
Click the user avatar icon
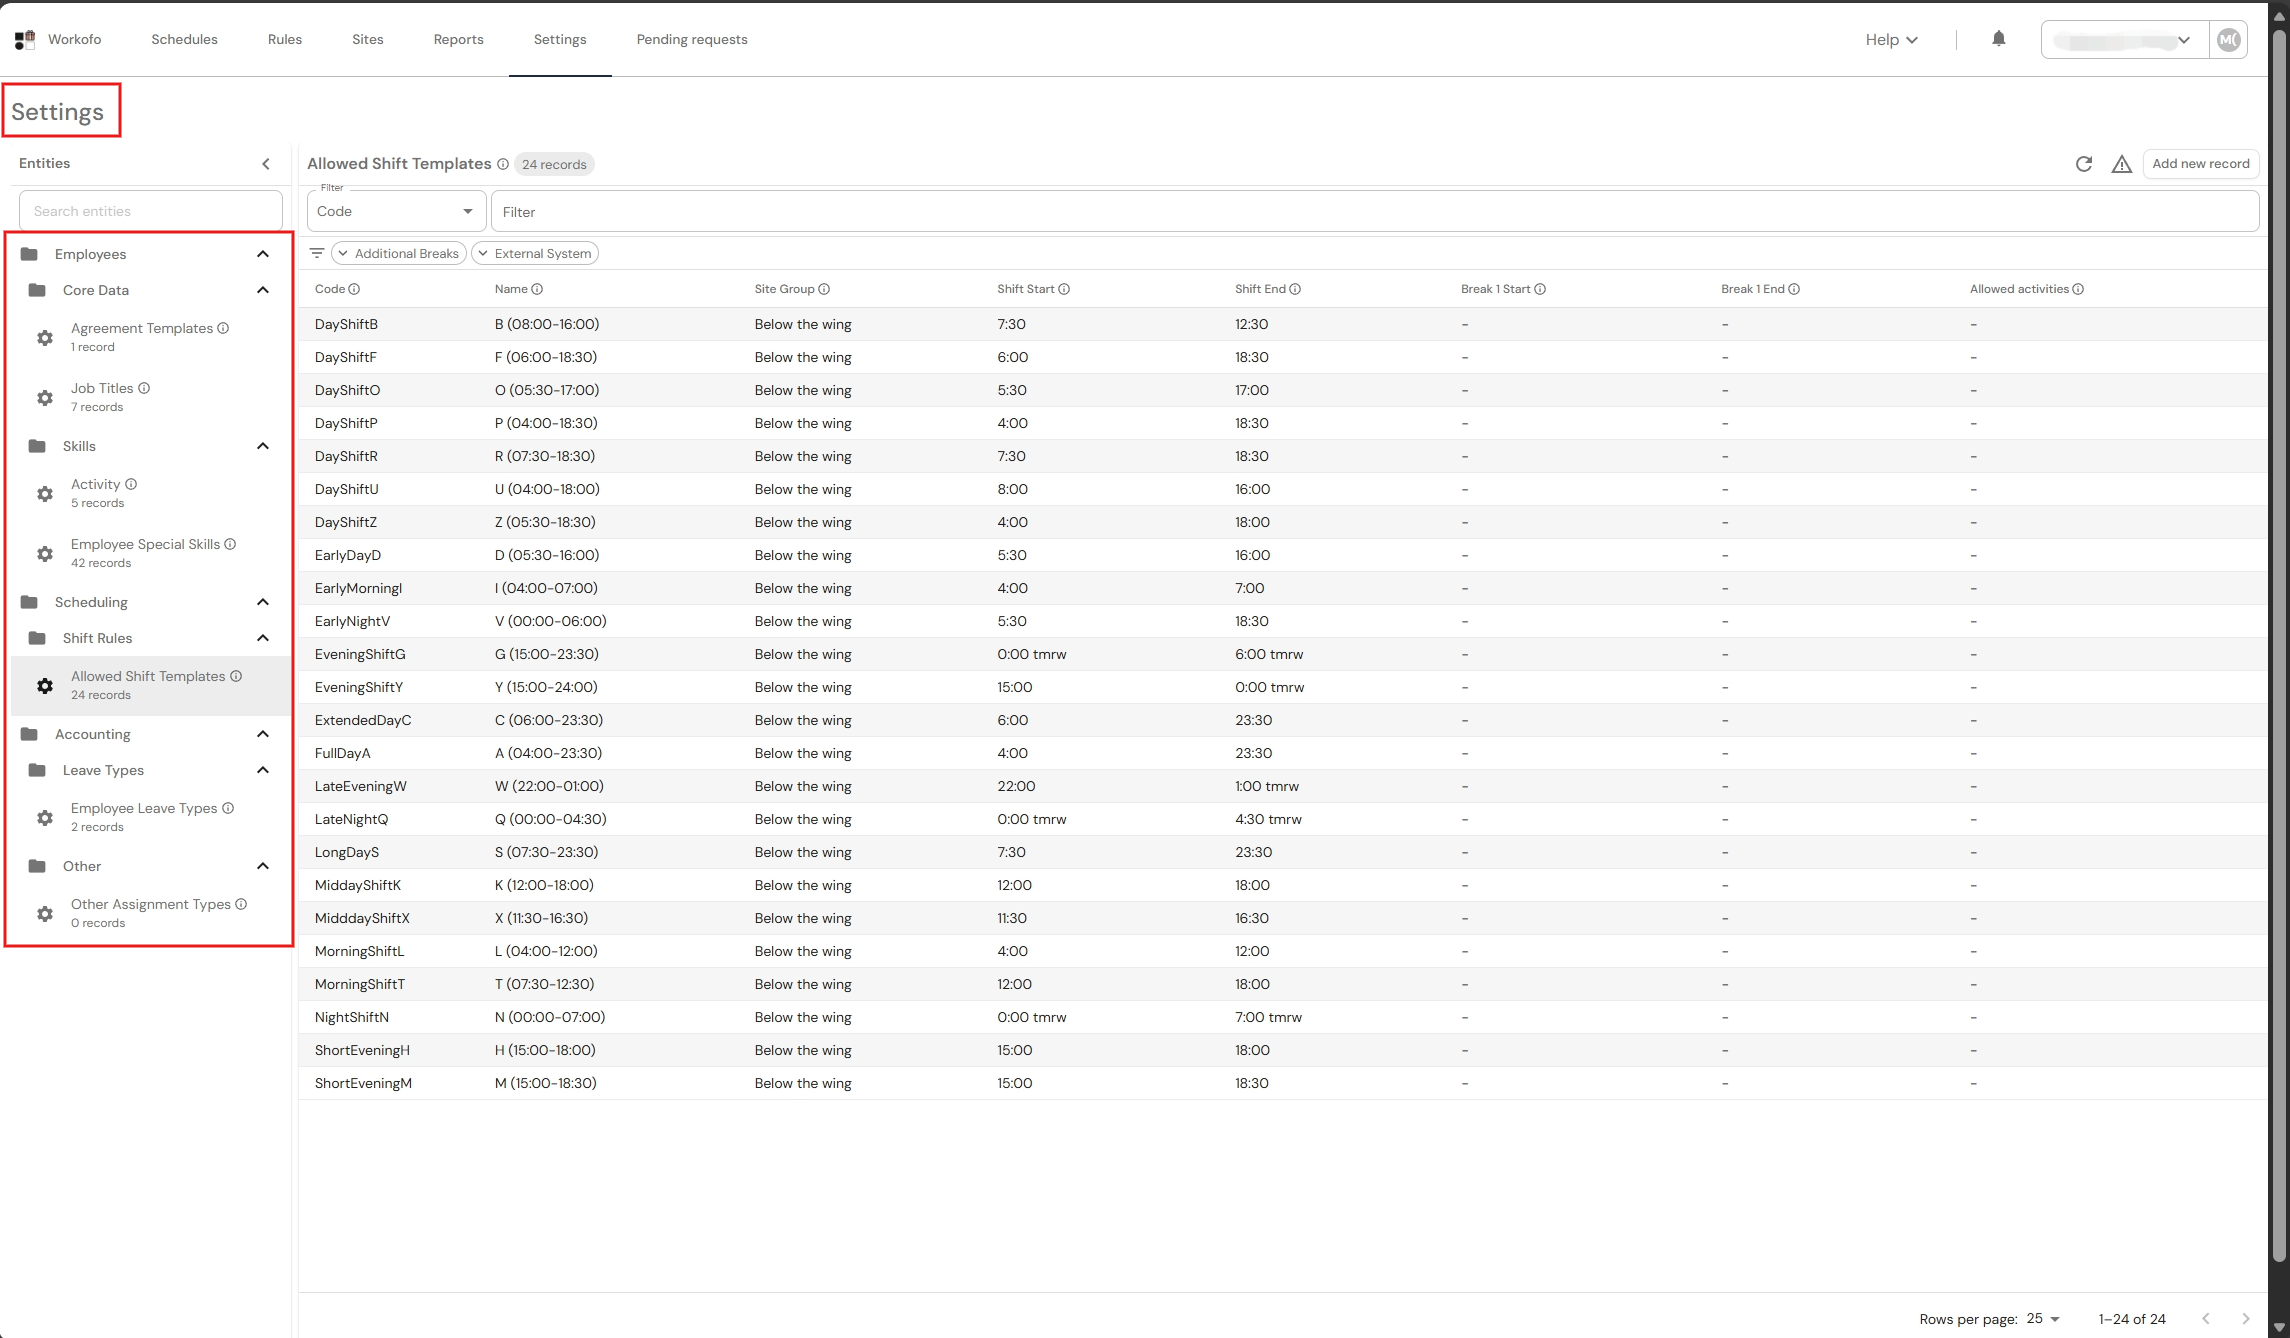pyautogui.click(x=2228, y=40)
